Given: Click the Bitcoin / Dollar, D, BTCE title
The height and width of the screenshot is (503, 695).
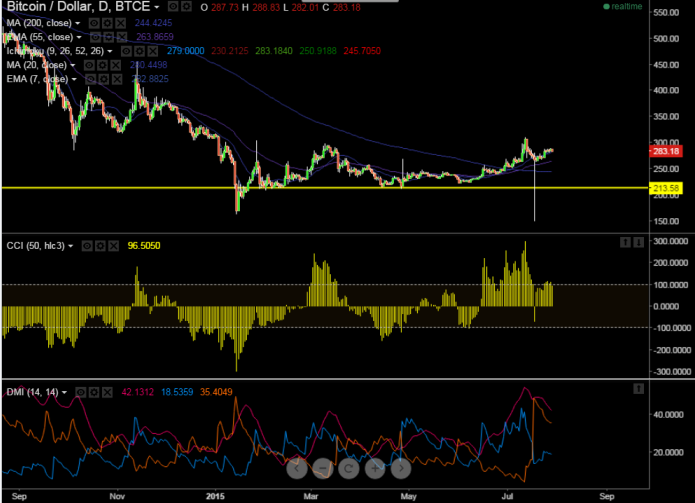Looking at the screenshot, I should click(78, 7).
